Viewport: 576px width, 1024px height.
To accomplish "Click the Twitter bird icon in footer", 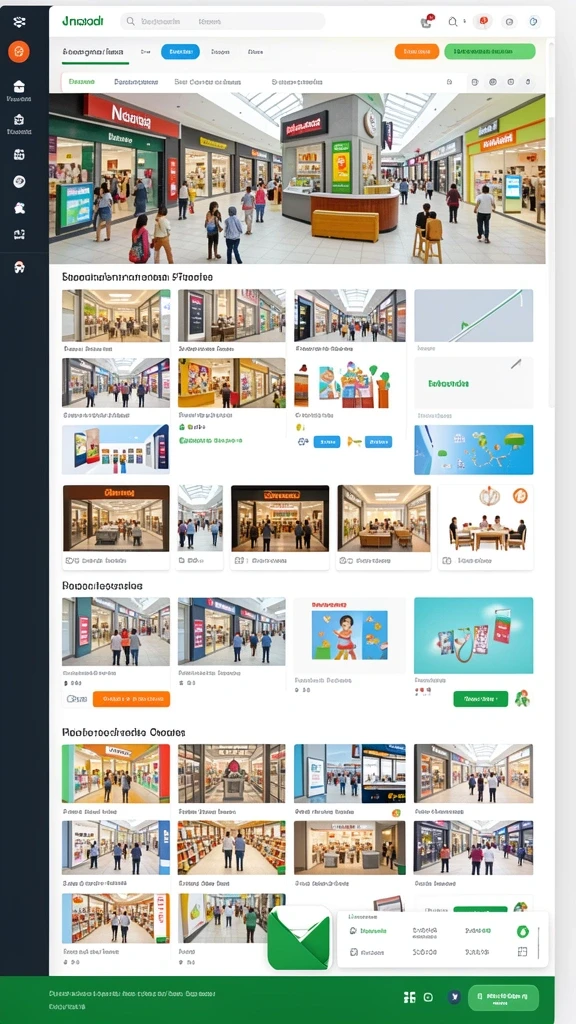I will point(454,997).
